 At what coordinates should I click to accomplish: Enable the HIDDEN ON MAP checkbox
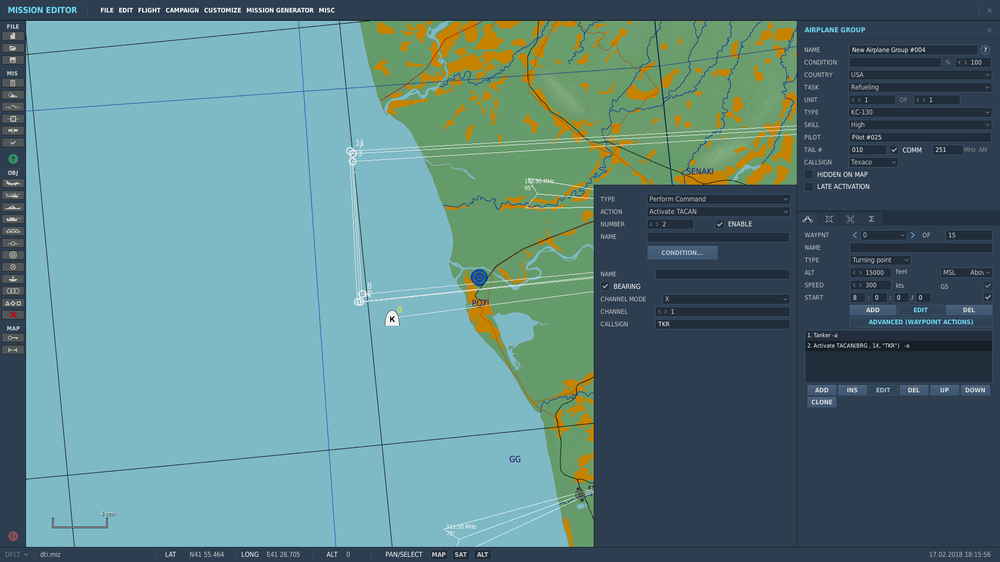(809, 174)
